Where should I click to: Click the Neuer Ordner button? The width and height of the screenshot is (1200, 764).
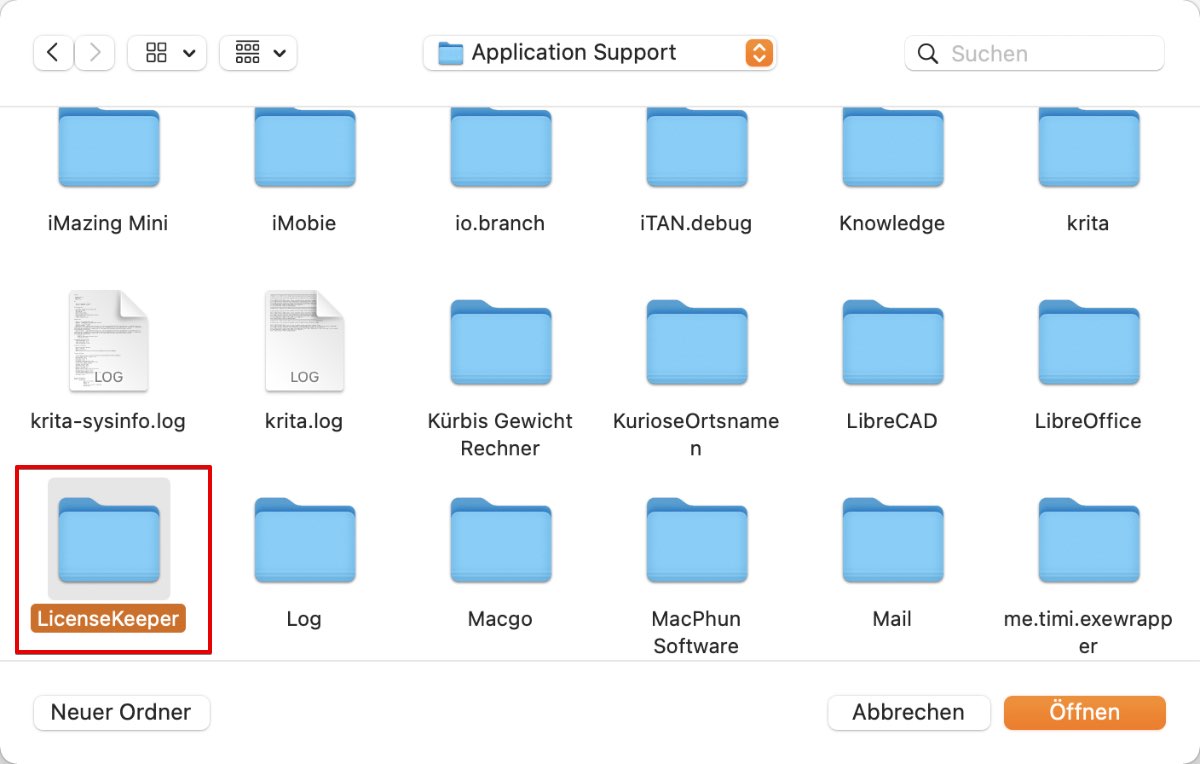(x=121, y=712)
